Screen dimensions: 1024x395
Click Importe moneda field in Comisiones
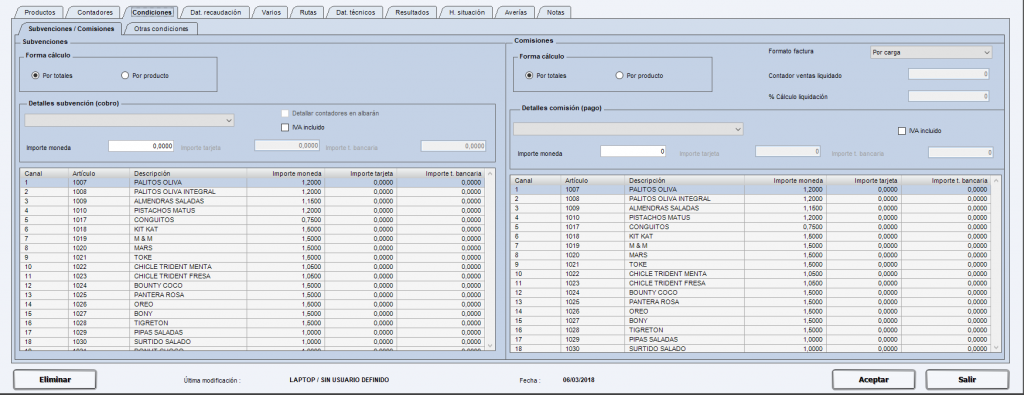(633, 151)
